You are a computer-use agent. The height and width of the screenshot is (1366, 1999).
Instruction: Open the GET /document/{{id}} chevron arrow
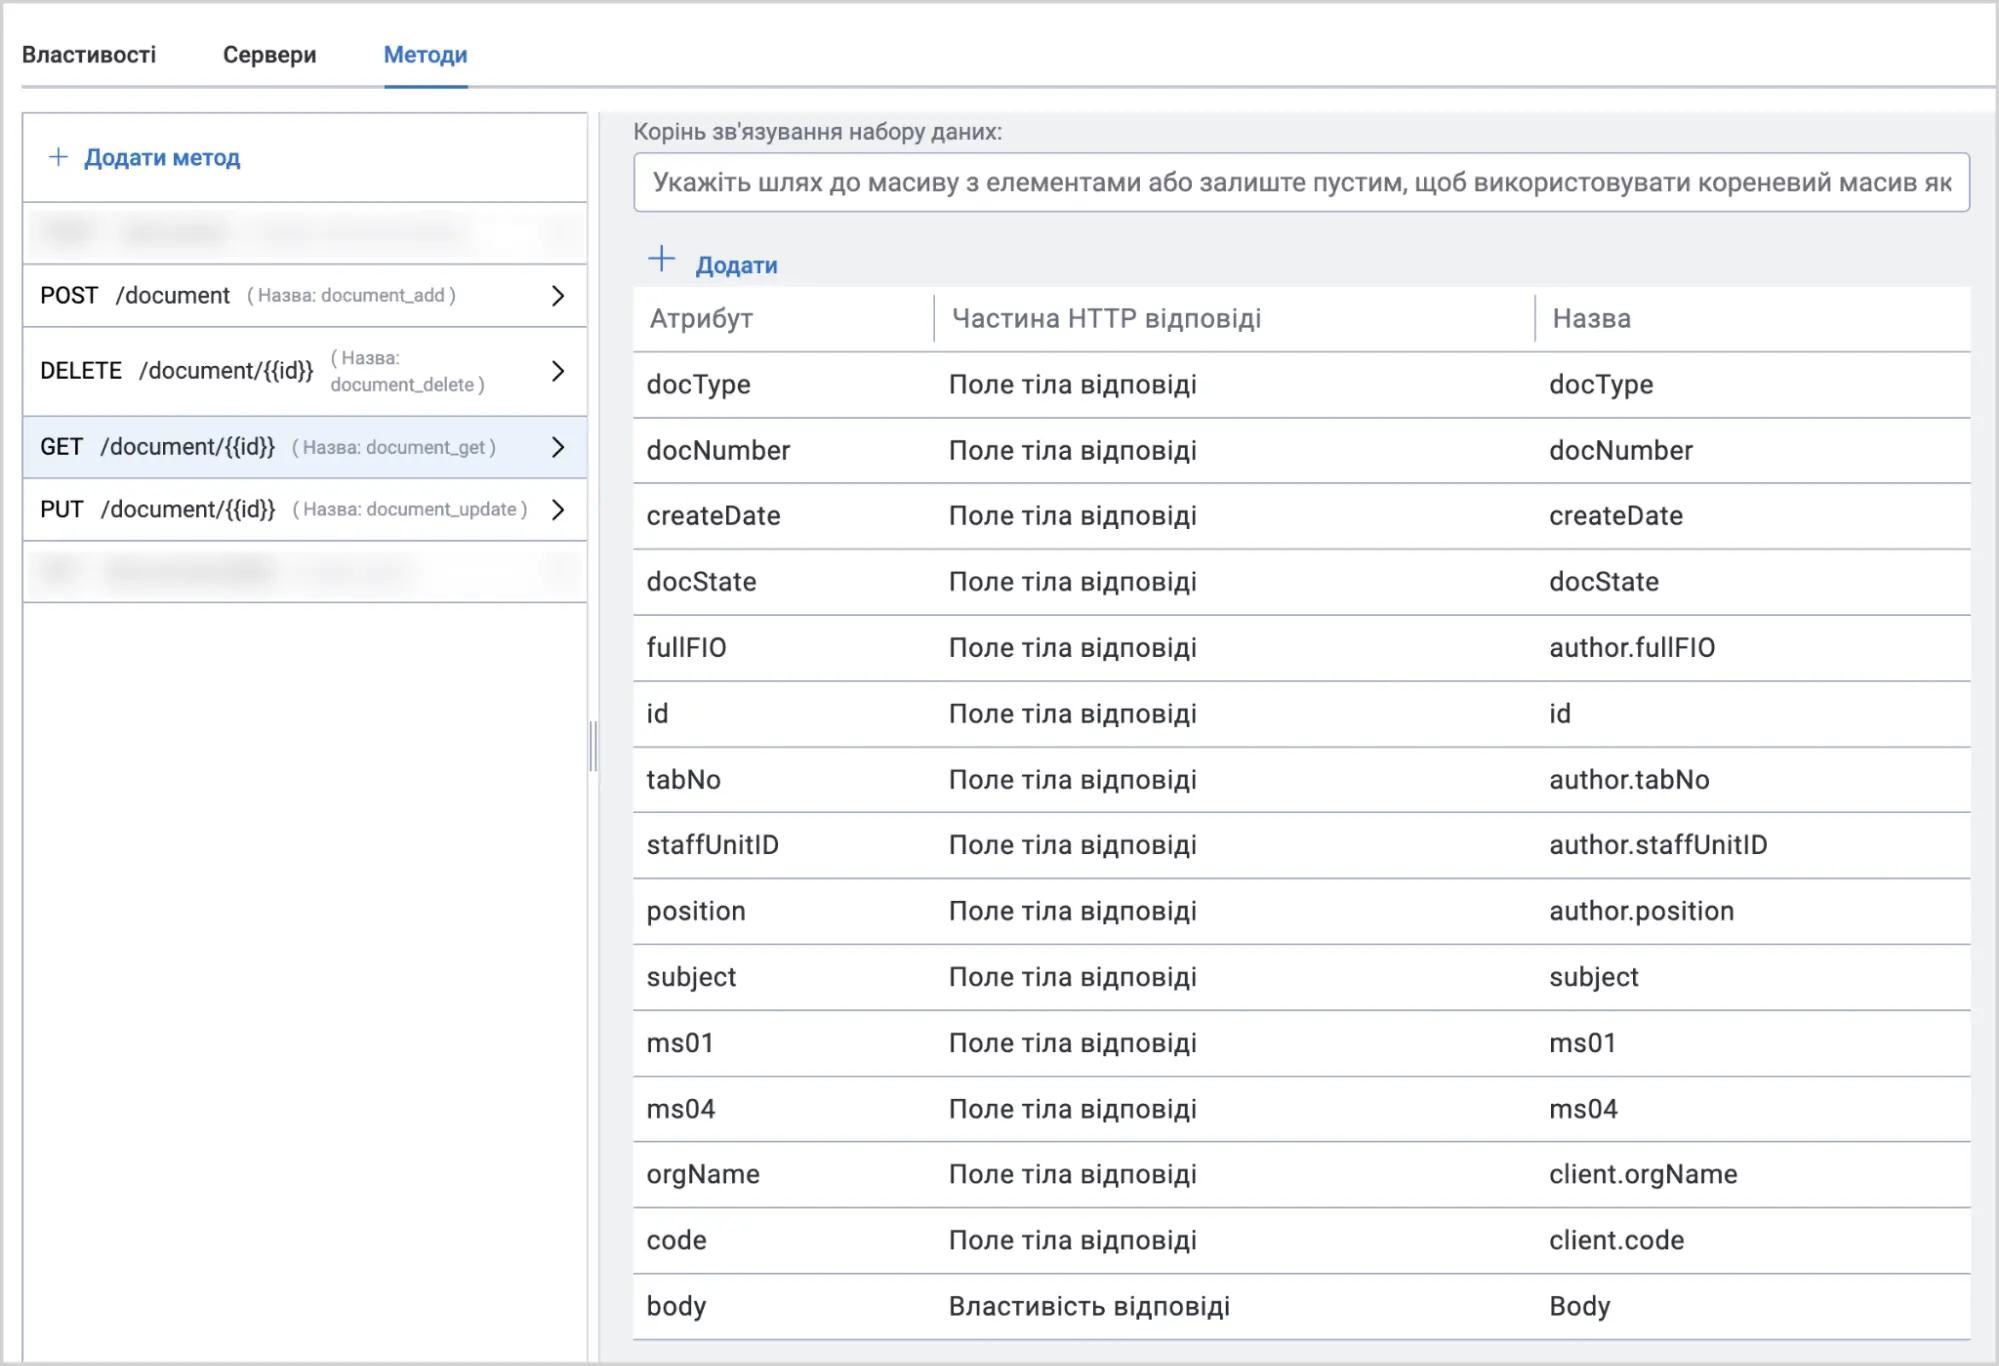pyautogui.click(x=558, y=447)
